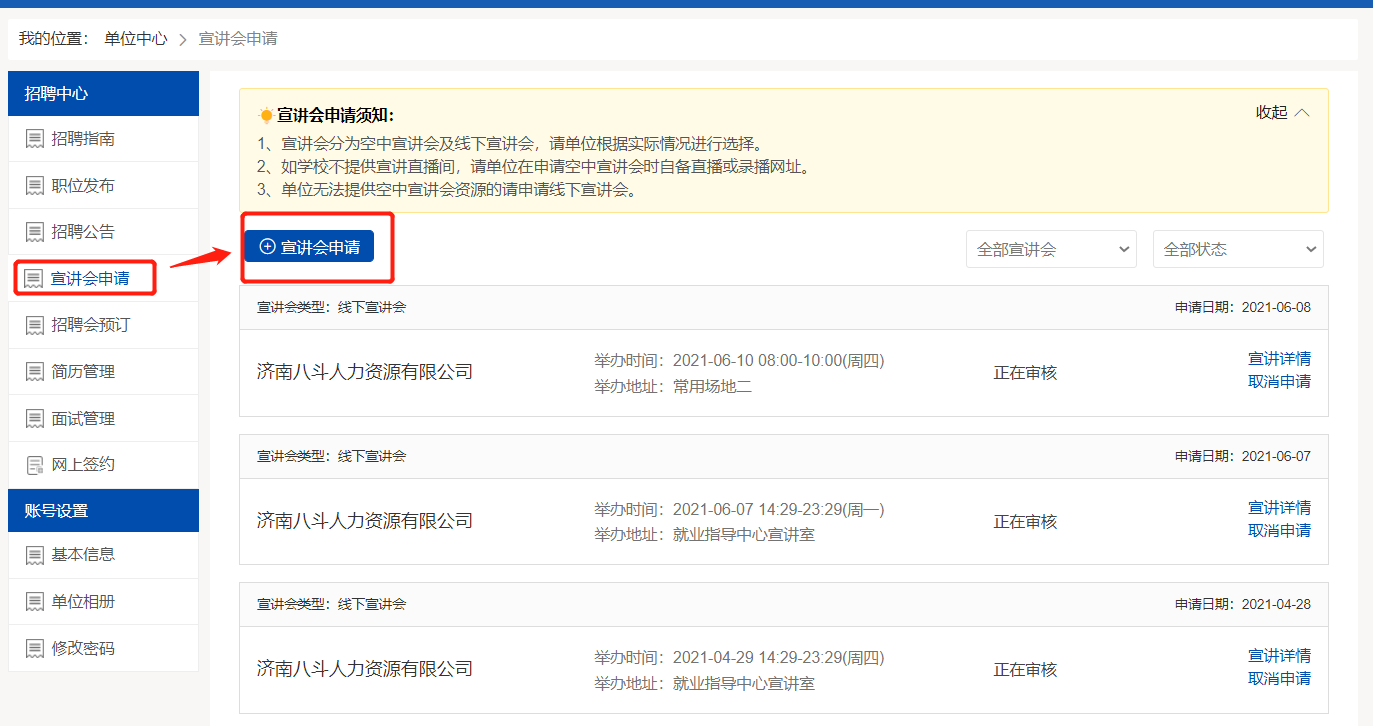Viewport: 1373px width, 726px height.
Task: Click 宣讲会申请 in the breadcrumb
Action: coord(238,39)
